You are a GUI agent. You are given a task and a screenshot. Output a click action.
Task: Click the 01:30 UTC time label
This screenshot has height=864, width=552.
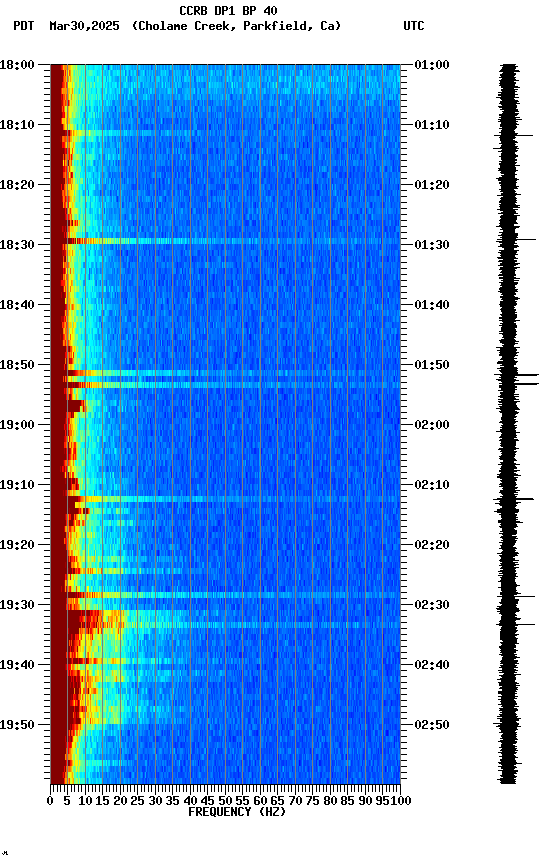point(432,245)
